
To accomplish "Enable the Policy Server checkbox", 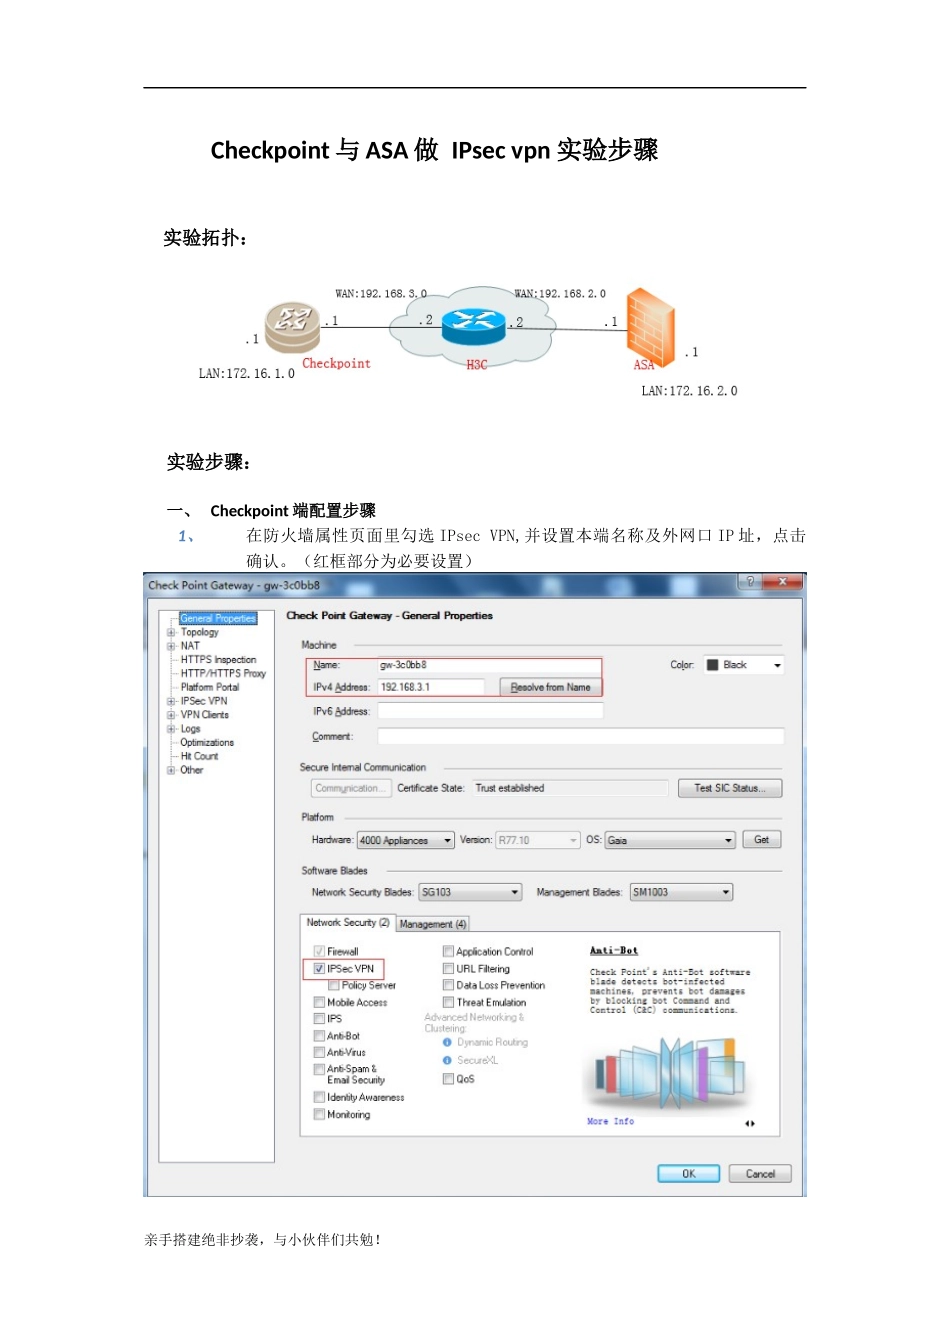I will click(x=334, y=985).
